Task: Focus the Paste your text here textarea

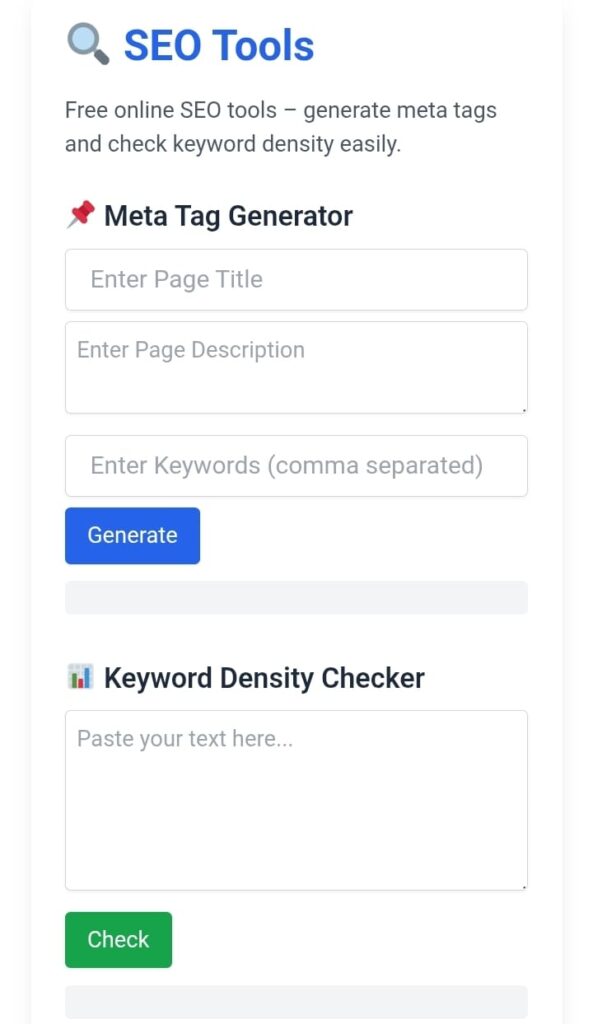Action: coord(296,800)
